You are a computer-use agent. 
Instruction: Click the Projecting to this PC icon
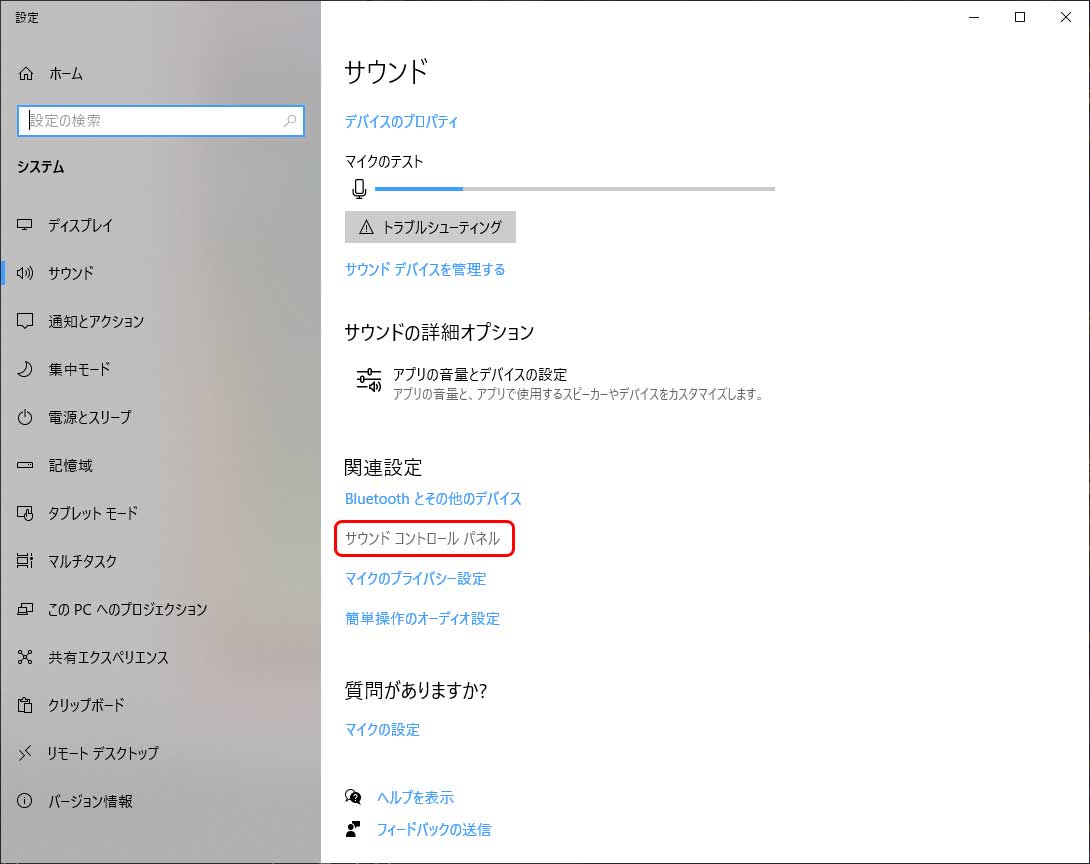pos(25,610)
